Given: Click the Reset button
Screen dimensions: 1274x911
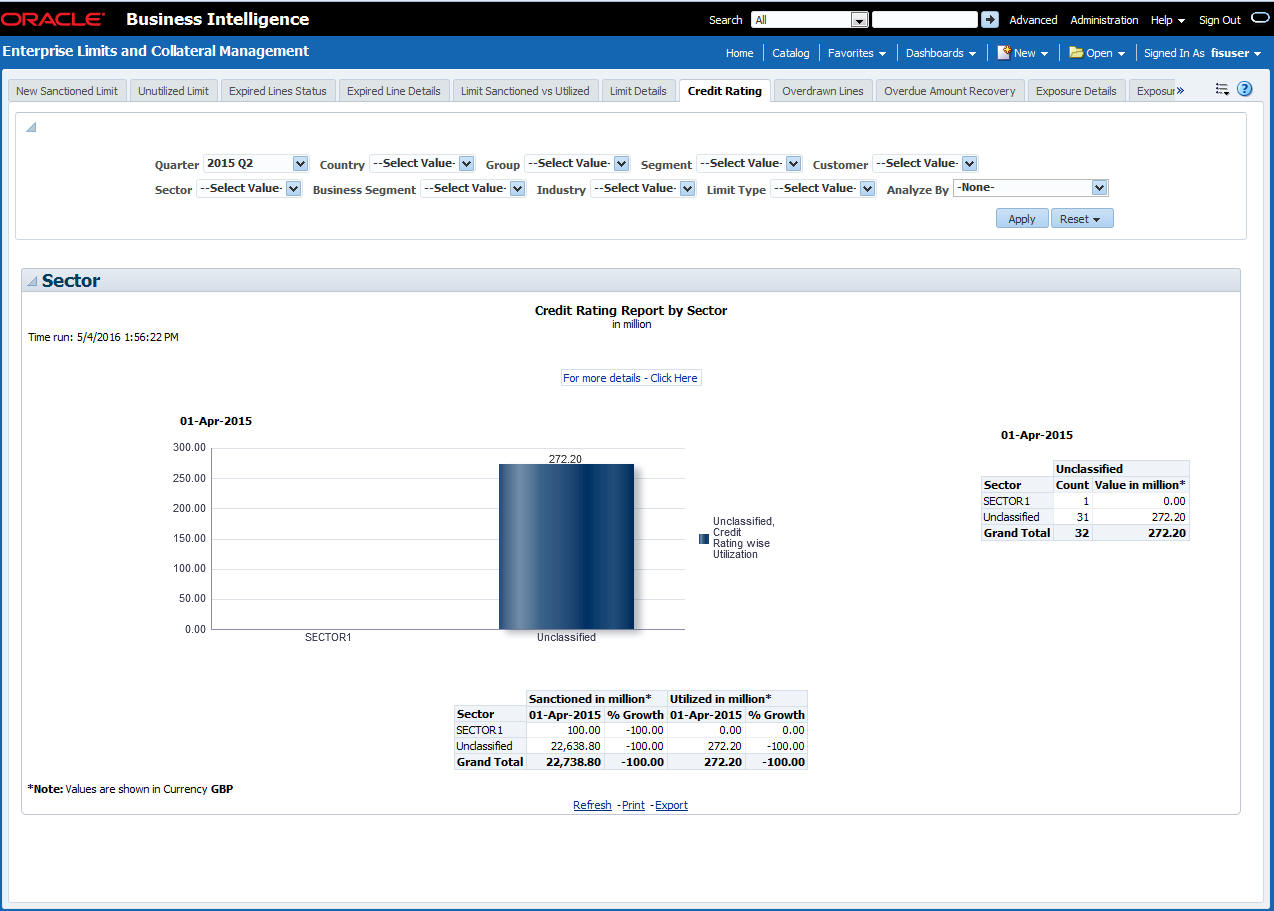Looking at the screenshot, I should pos(1081,218).
